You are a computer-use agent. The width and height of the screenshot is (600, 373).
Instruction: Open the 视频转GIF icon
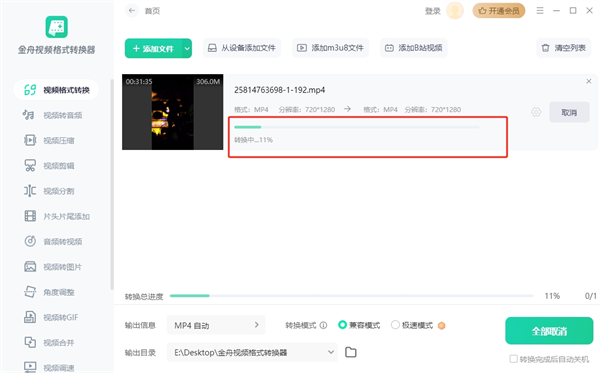tap(30, 317)
